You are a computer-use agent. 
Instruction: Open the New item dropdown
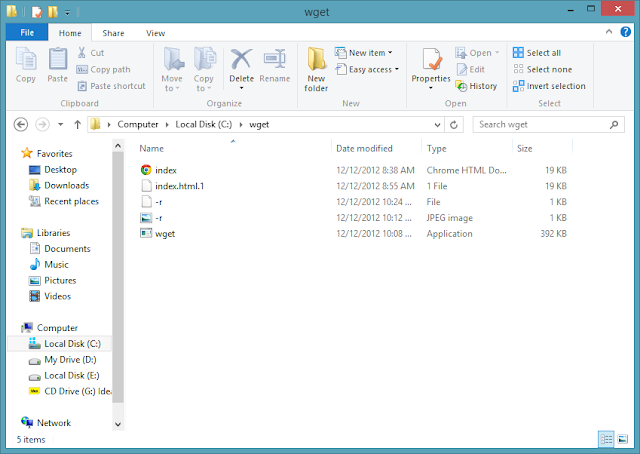[363, 53]
